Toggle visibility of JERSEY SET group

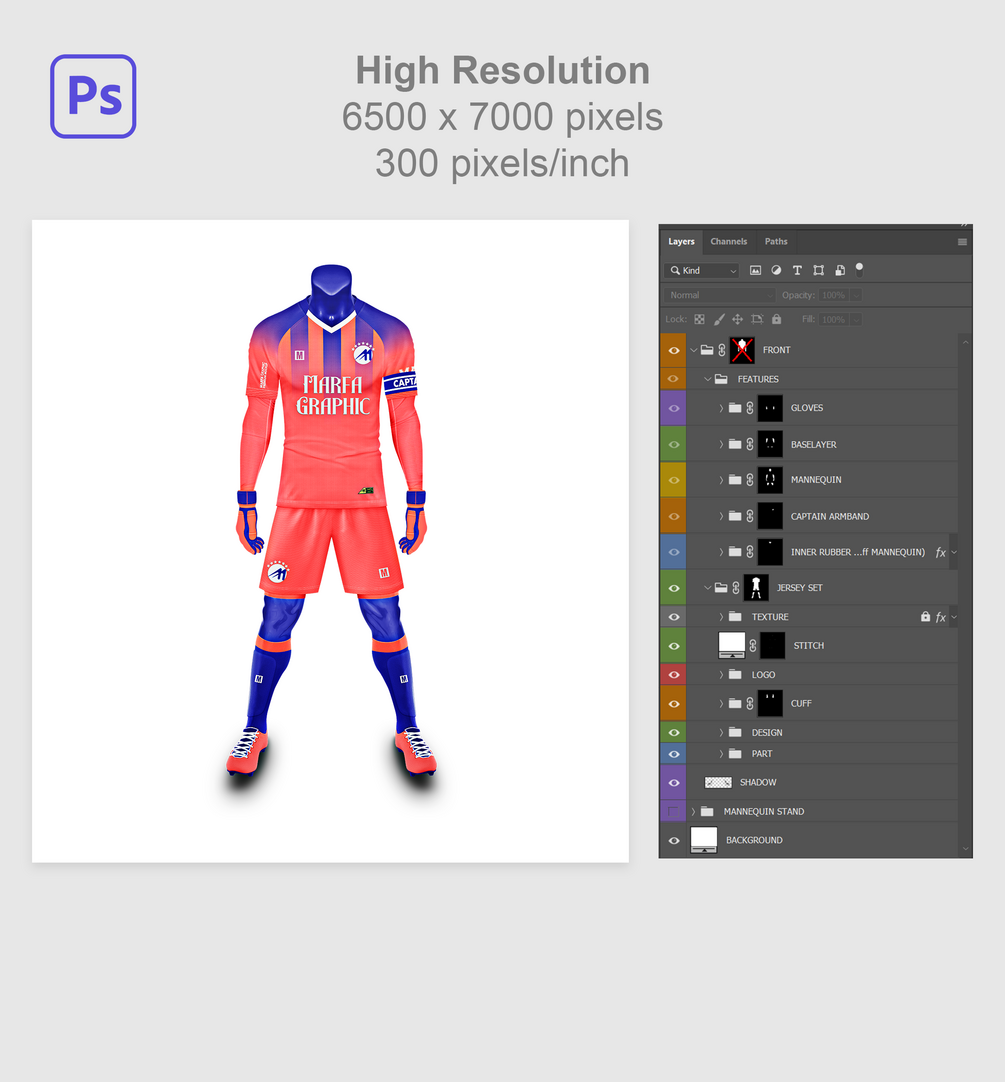click(674, 588)
